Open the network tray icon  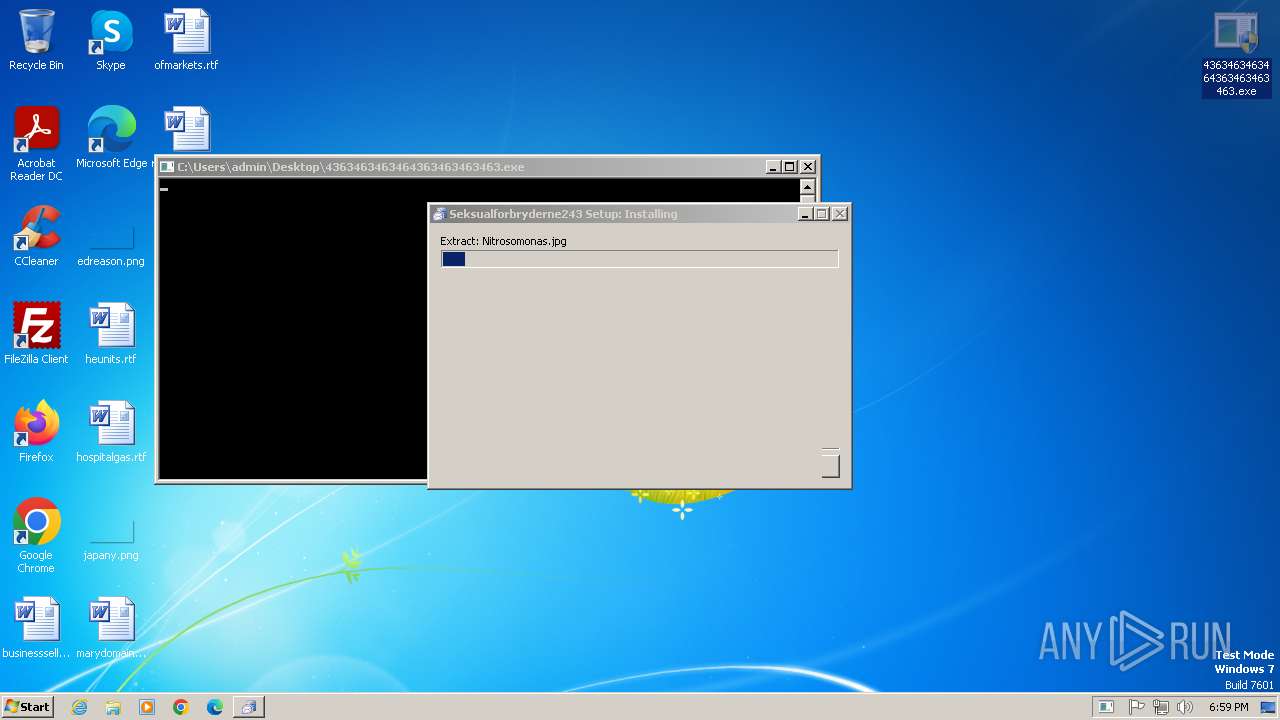[1161, 707]
